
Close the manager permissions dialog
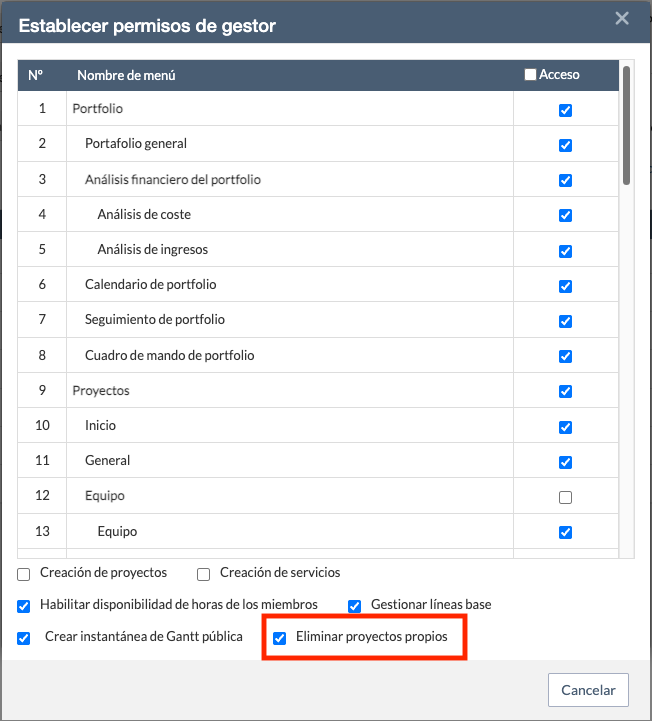click(622, 19)
